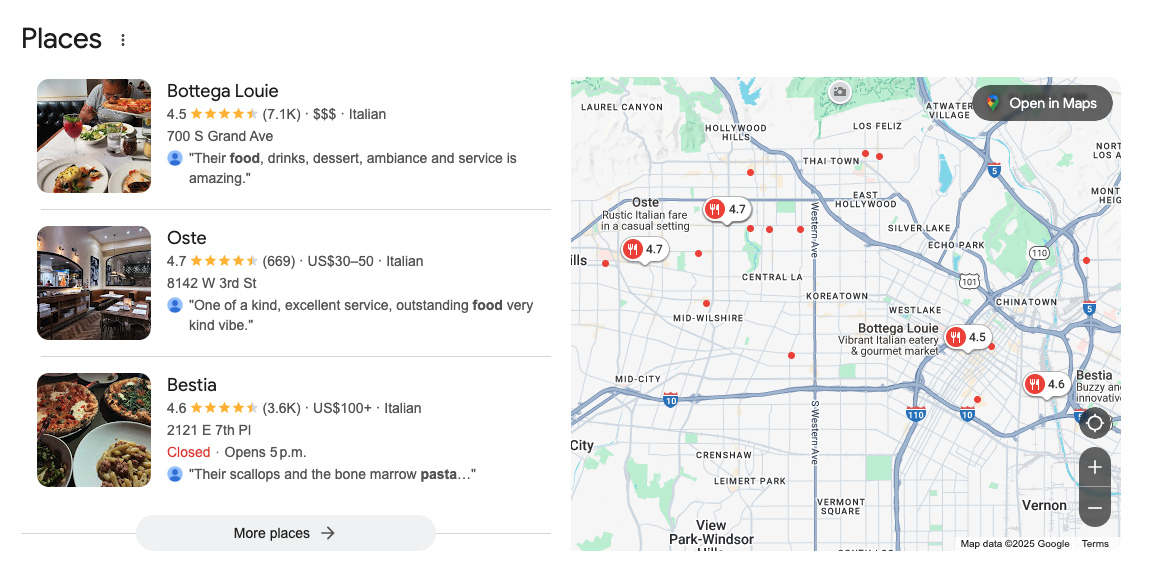This screenshot has height=586, width=1153.
Task: Click the zoom in plus control
Action: 1094,466
